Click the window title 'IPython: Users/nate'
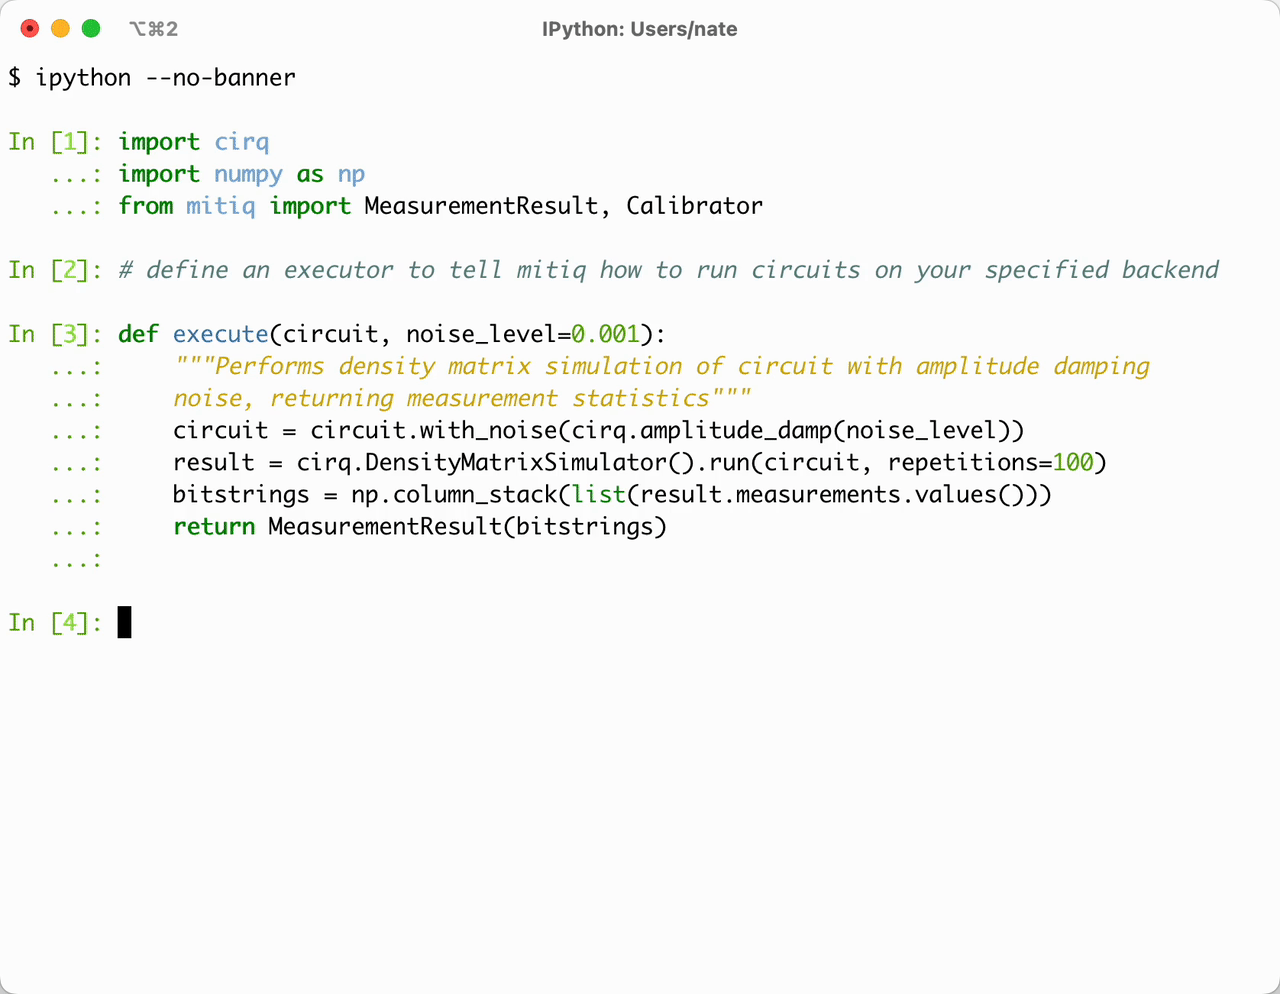1280x994 pixels. pos(640,29)
